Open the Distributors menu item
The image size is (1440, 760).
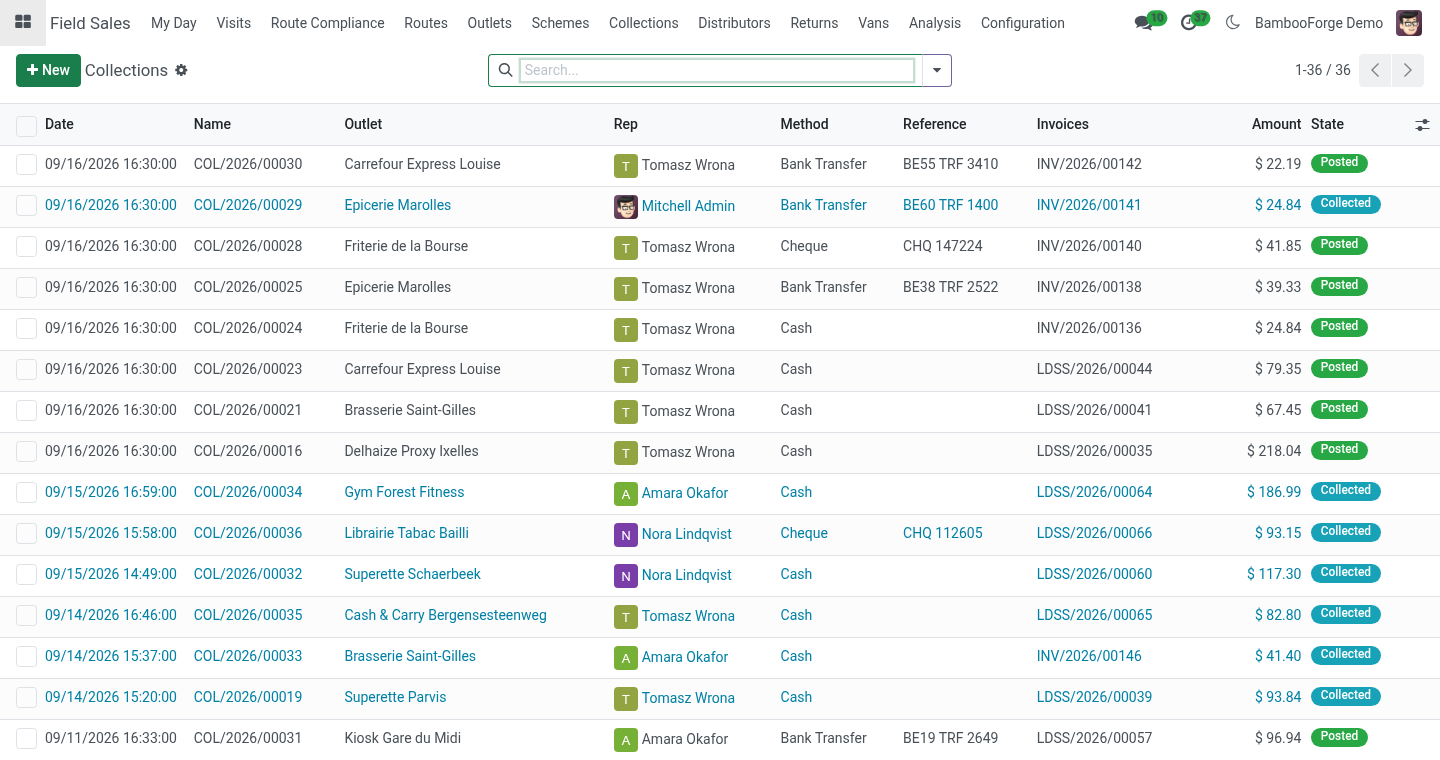(x=734, y=23)
